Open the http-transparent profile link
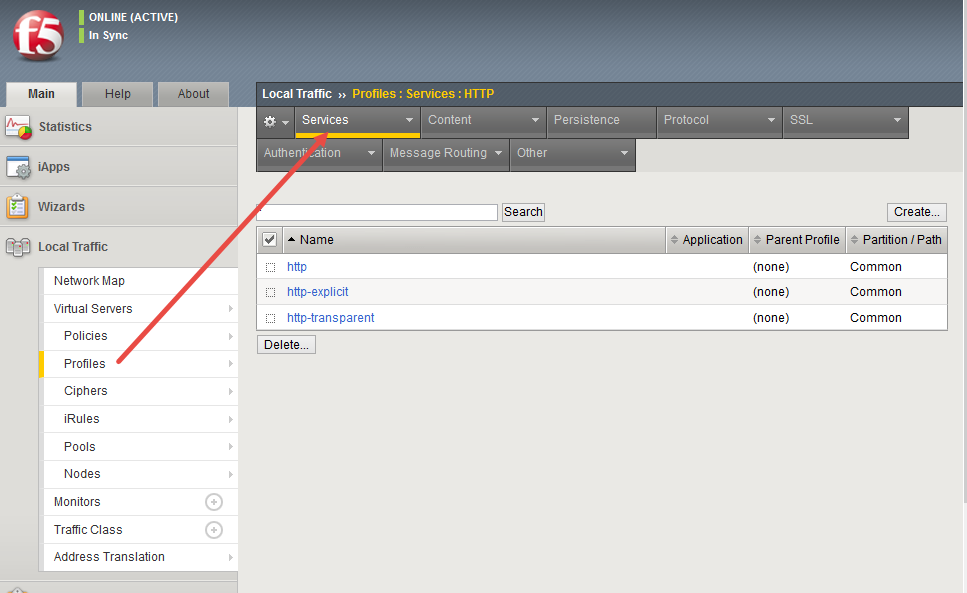Viewport: 967px width, 593px height. (330, 317)
